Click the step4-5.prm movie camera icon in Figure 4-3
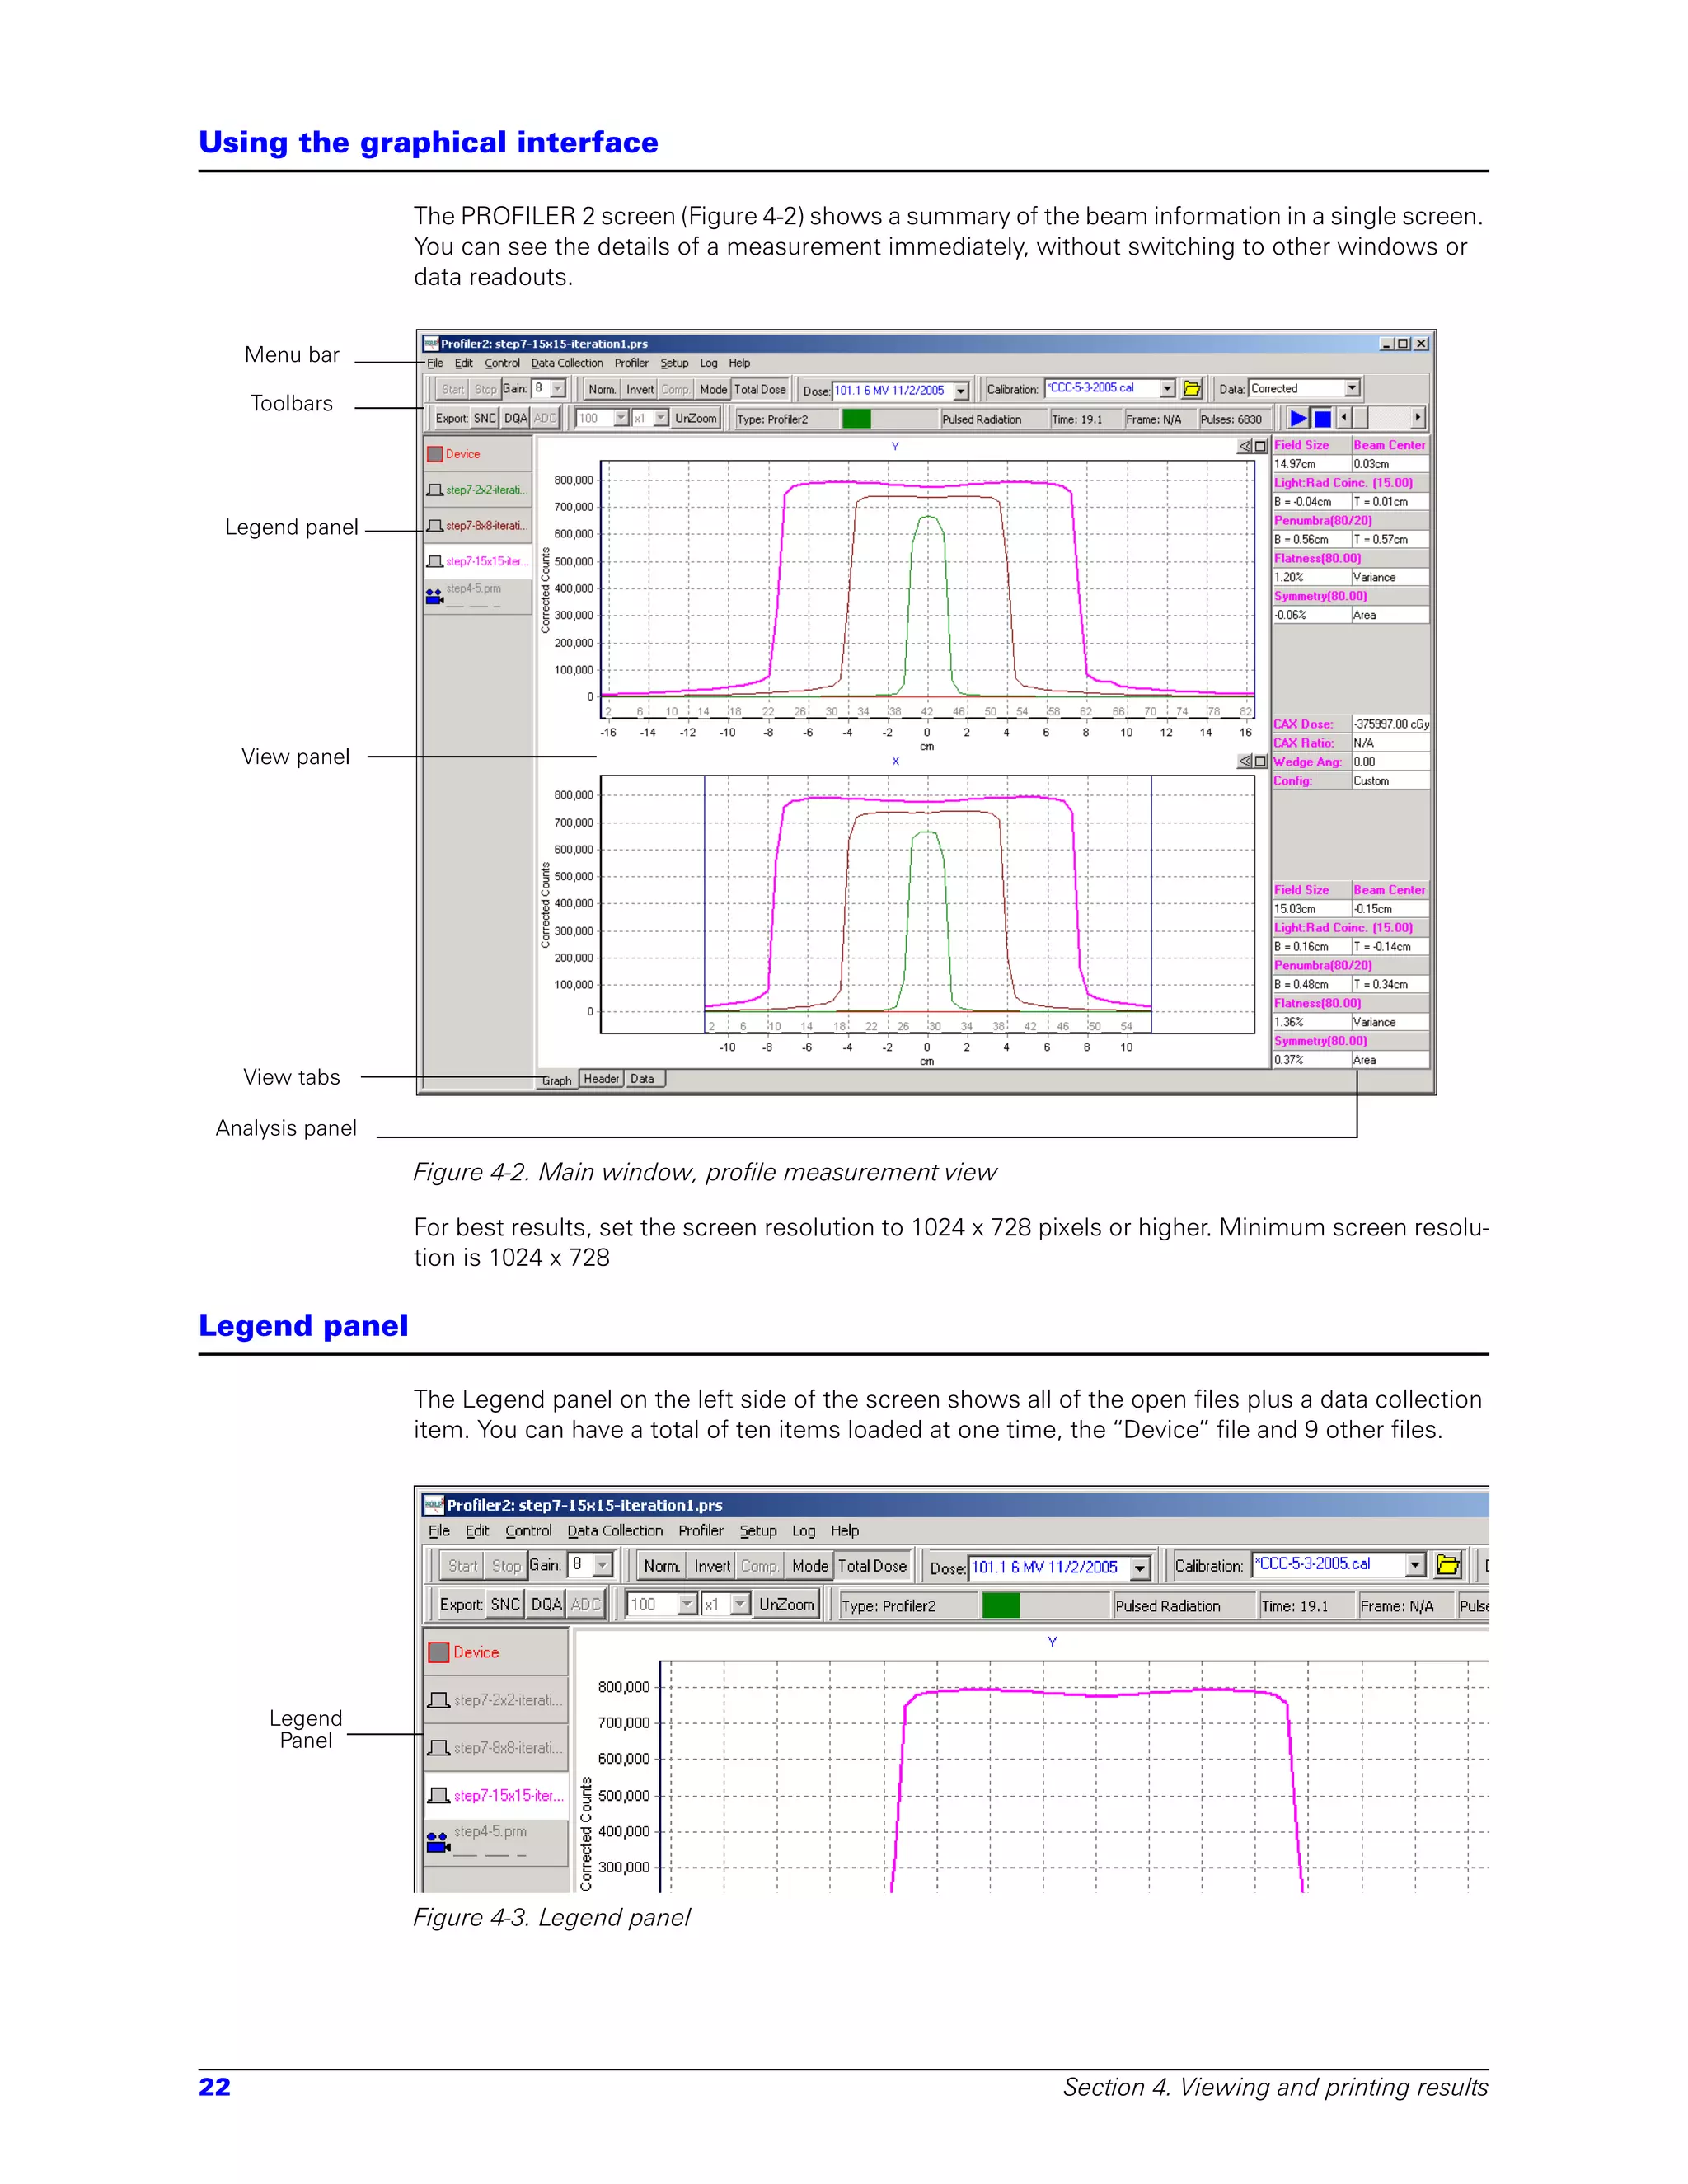Screen dimensions: 1688x2184 click(x=438, y=1841)
